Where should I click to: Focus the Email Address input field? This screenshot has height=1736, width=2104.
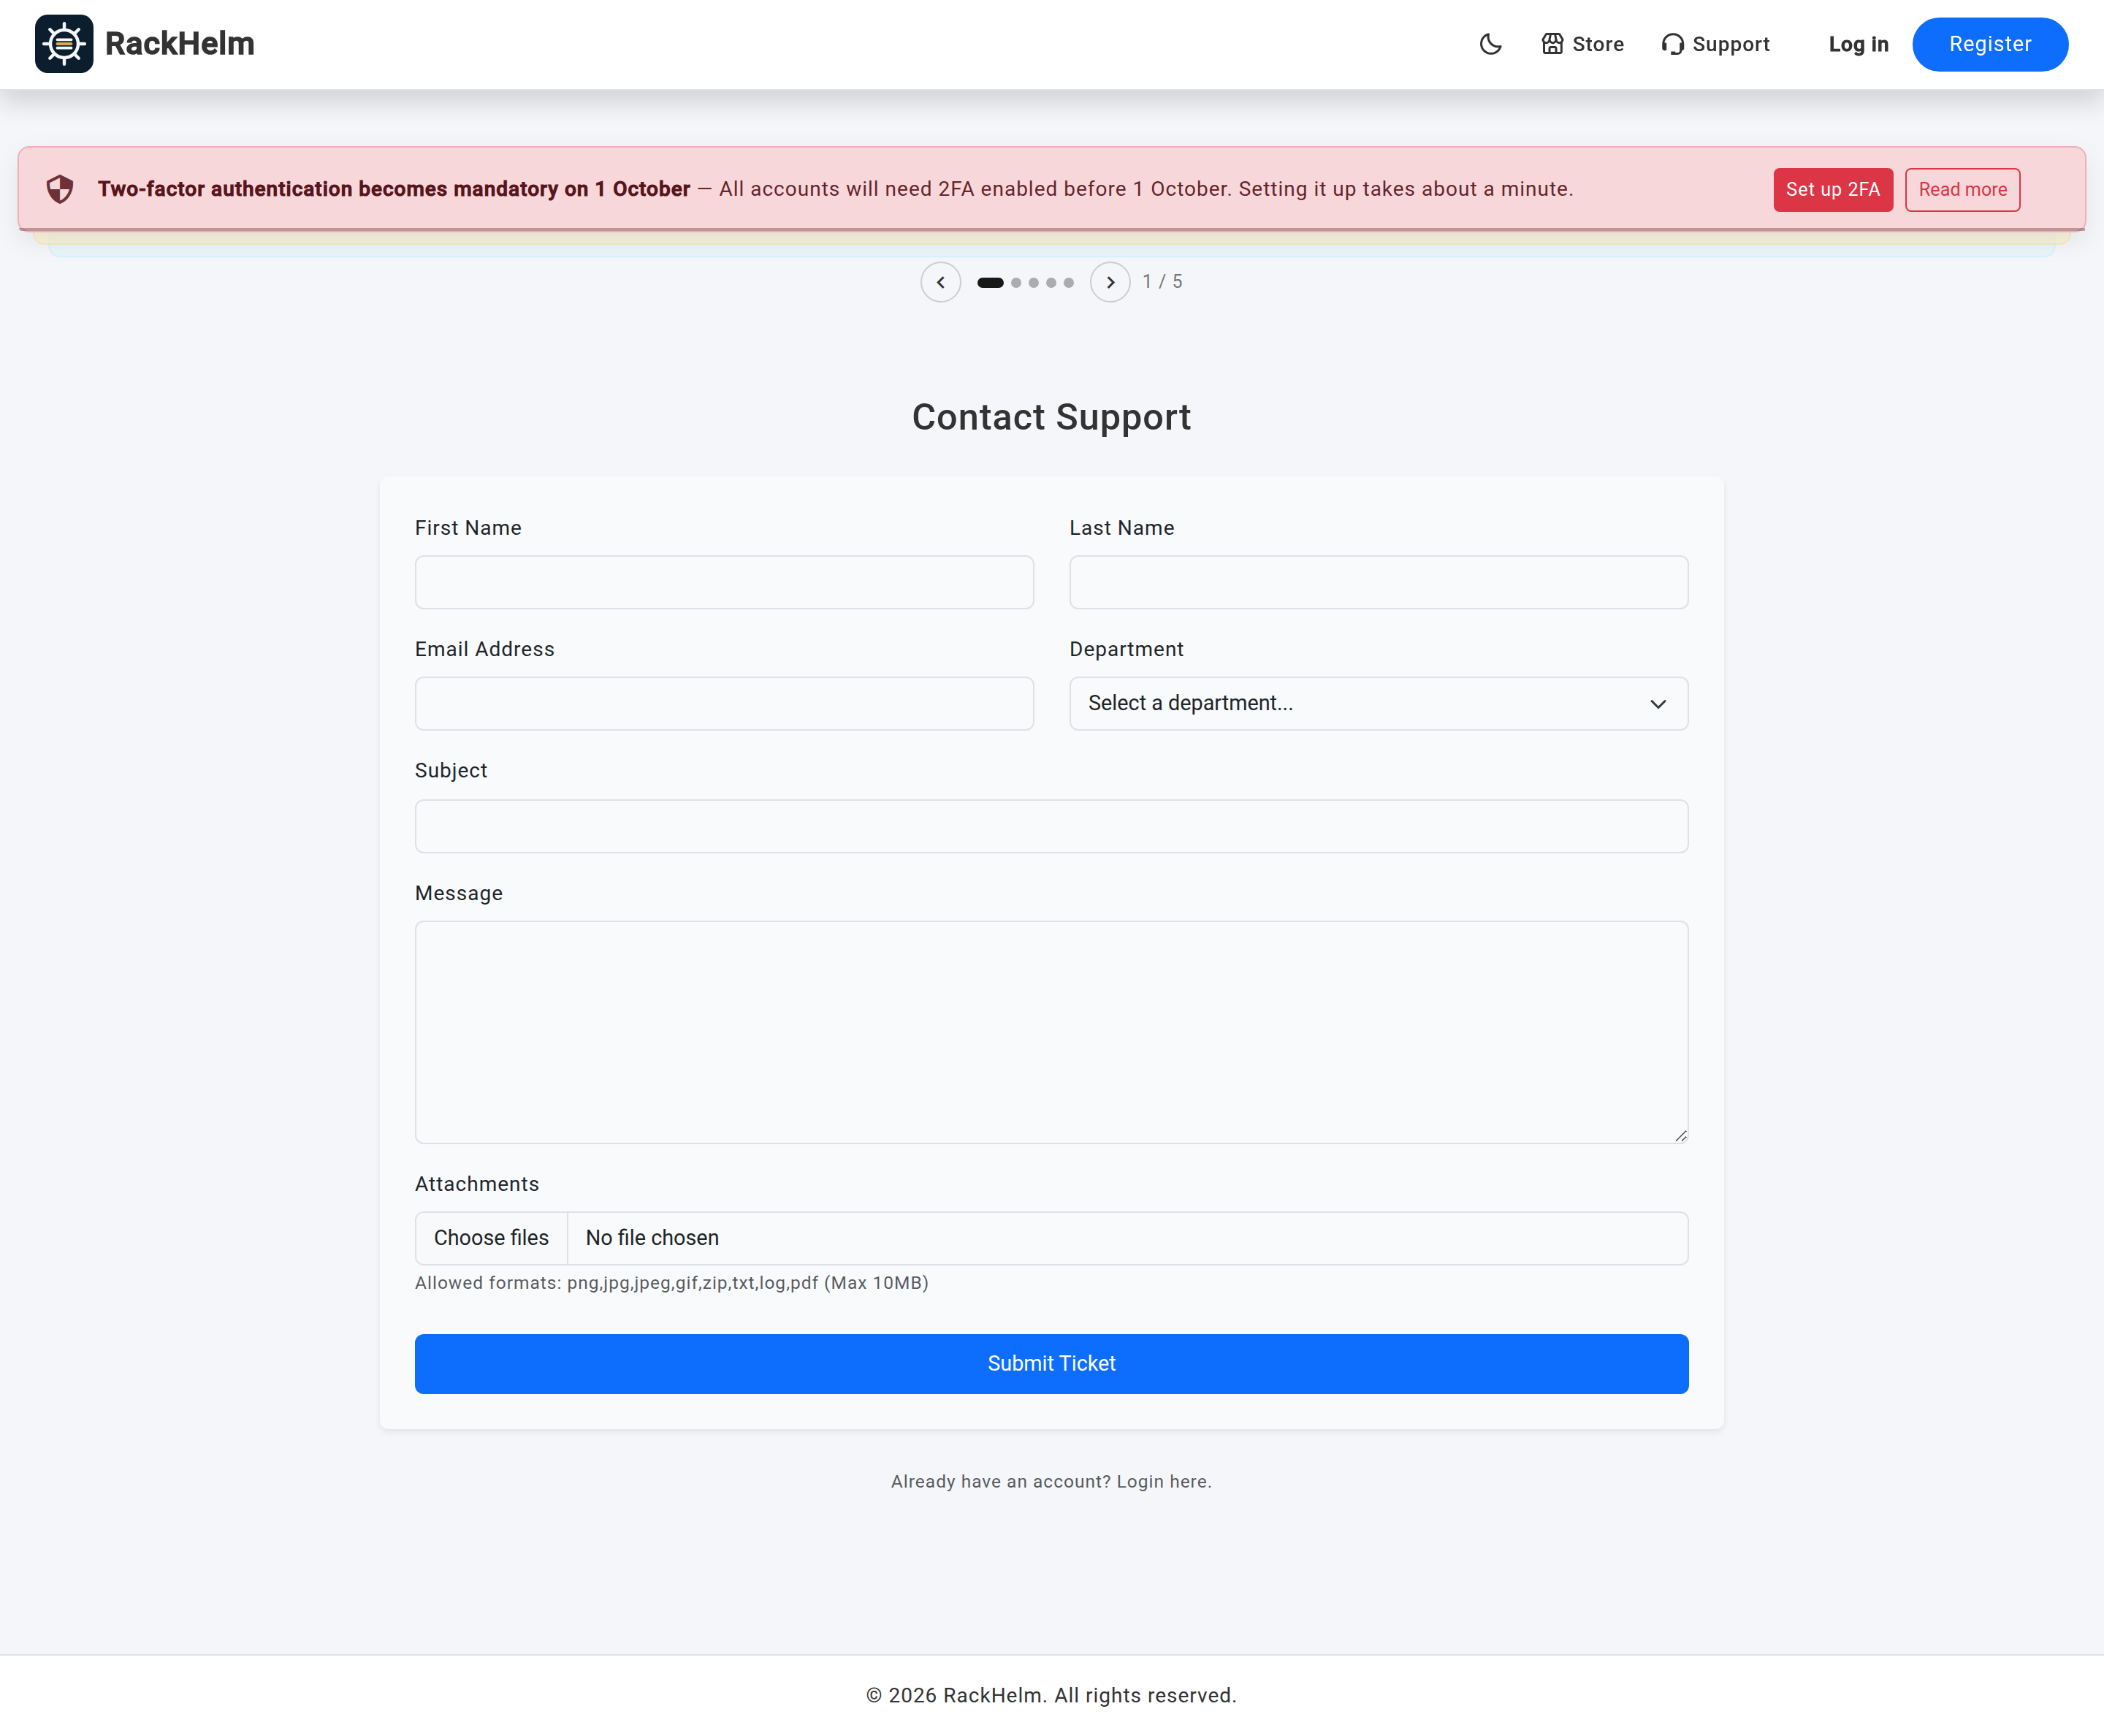pos(724,703)
